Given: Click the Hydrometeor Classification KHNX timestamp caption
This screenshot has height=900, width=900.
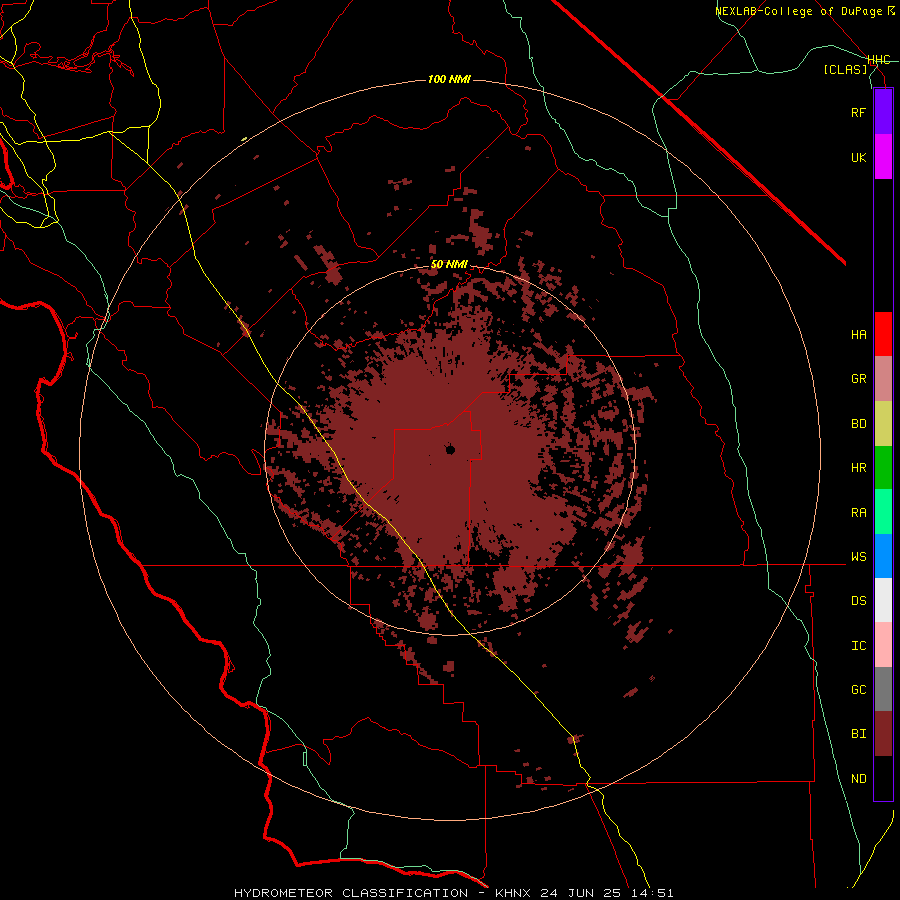Looking at the screenshot, I should coord(453,893).
